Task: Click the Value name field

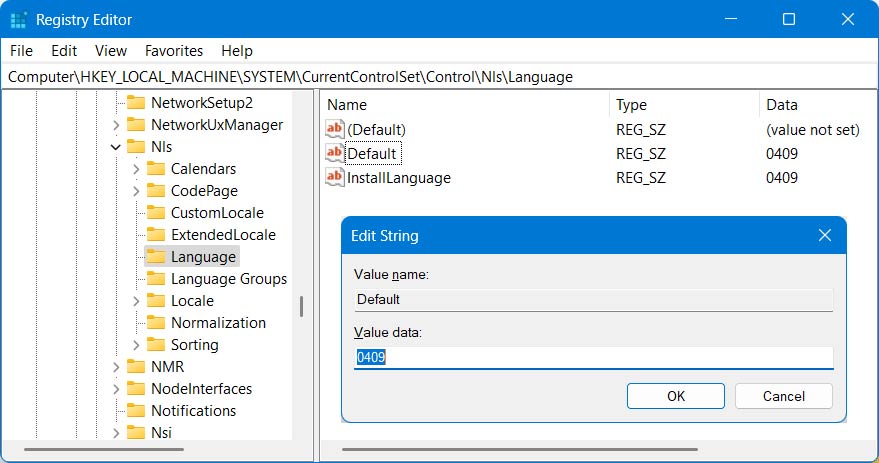Action: 594,299
